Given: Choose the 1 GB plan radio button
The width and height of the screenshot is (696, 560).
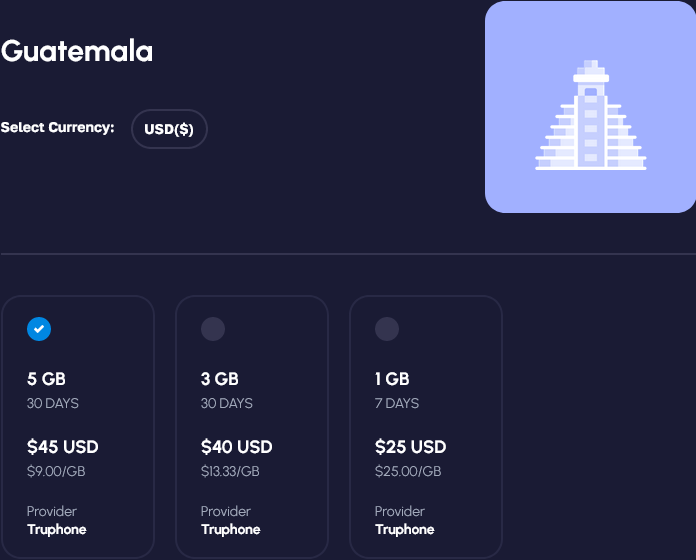Looking at the screenshot, I should coord(387,329).
